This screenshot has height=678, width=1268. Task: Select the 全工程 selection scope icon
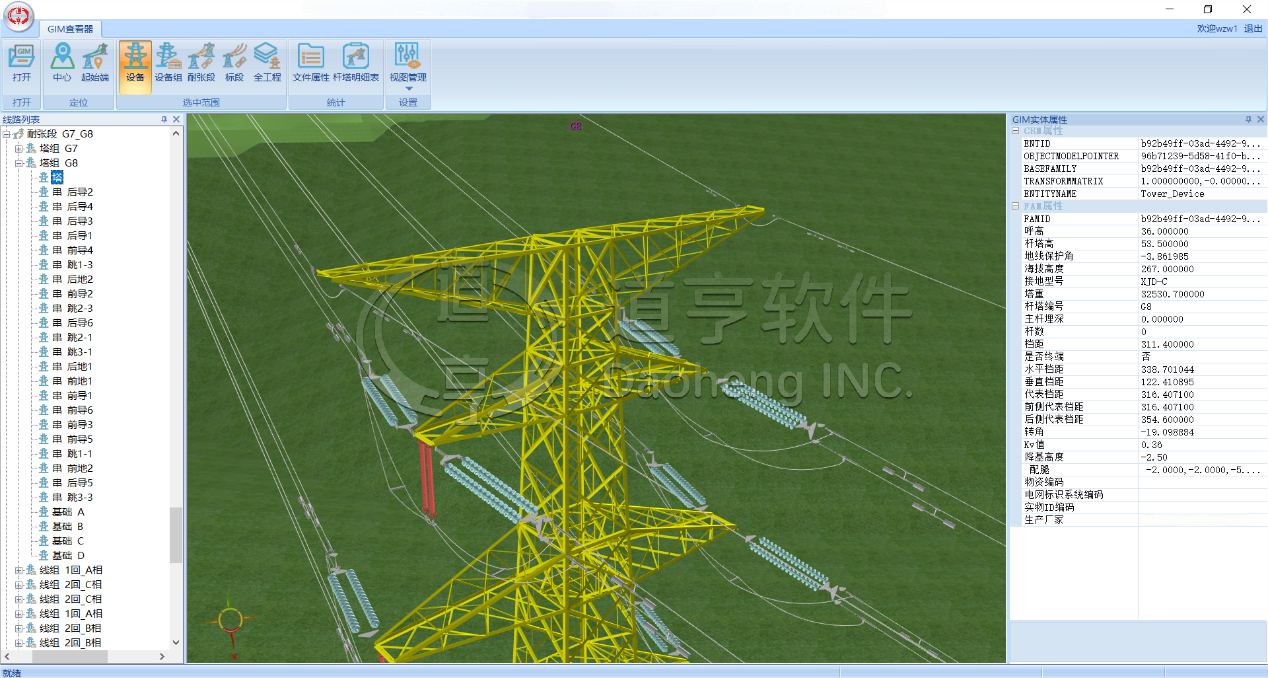pyautogui.click(x=266, y=62)
